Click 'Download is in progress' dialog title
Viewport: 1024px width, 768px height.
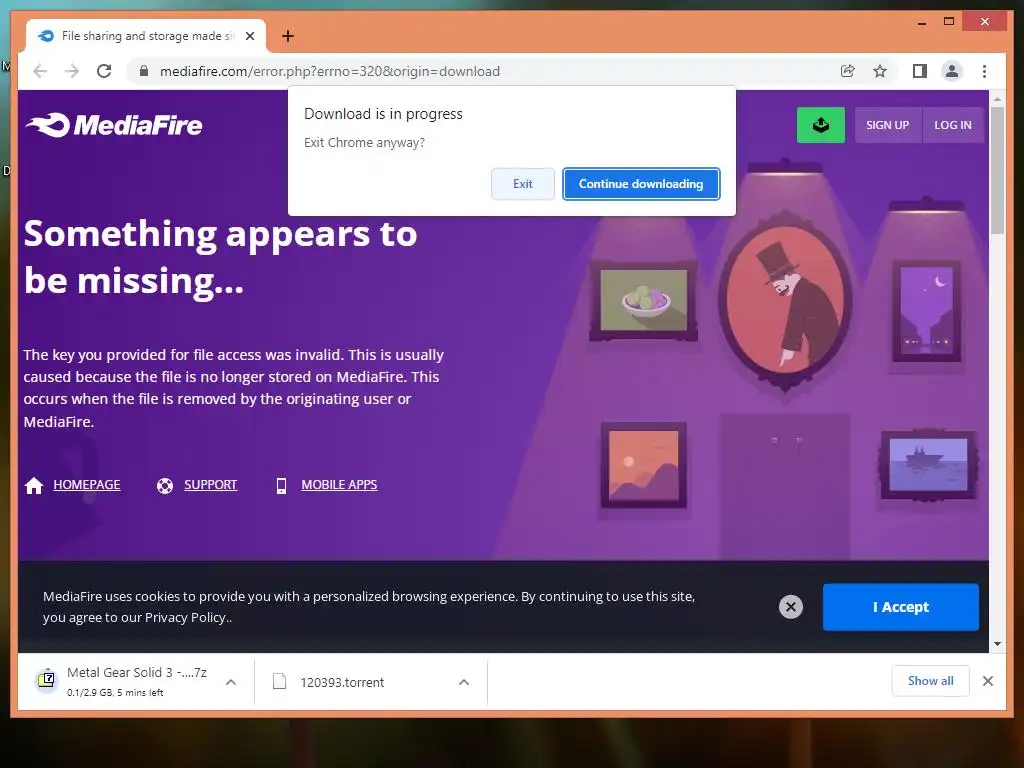pyautogui.click(x=383, y=114)
